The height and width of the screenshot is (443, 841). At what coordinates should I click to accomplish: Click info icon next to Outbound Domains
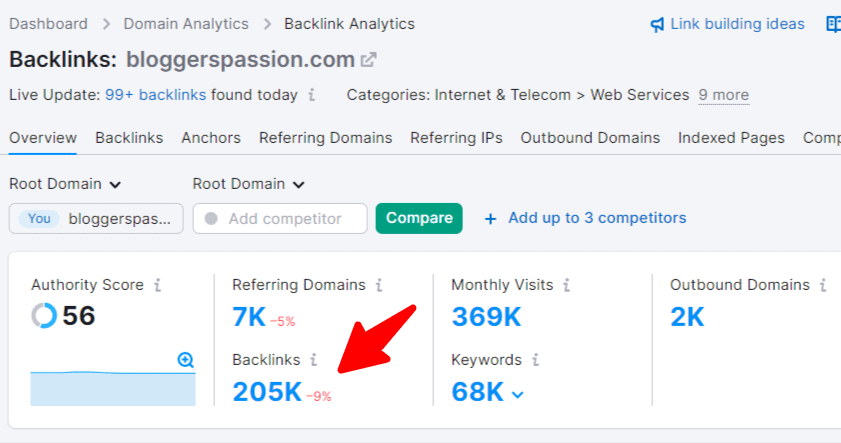click(823, 285)
